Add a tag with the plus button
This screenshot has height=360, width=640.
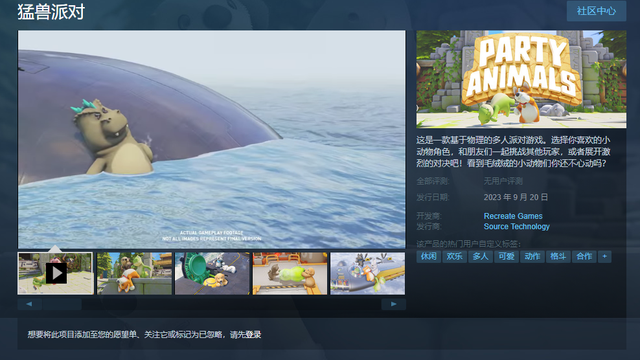605,256
